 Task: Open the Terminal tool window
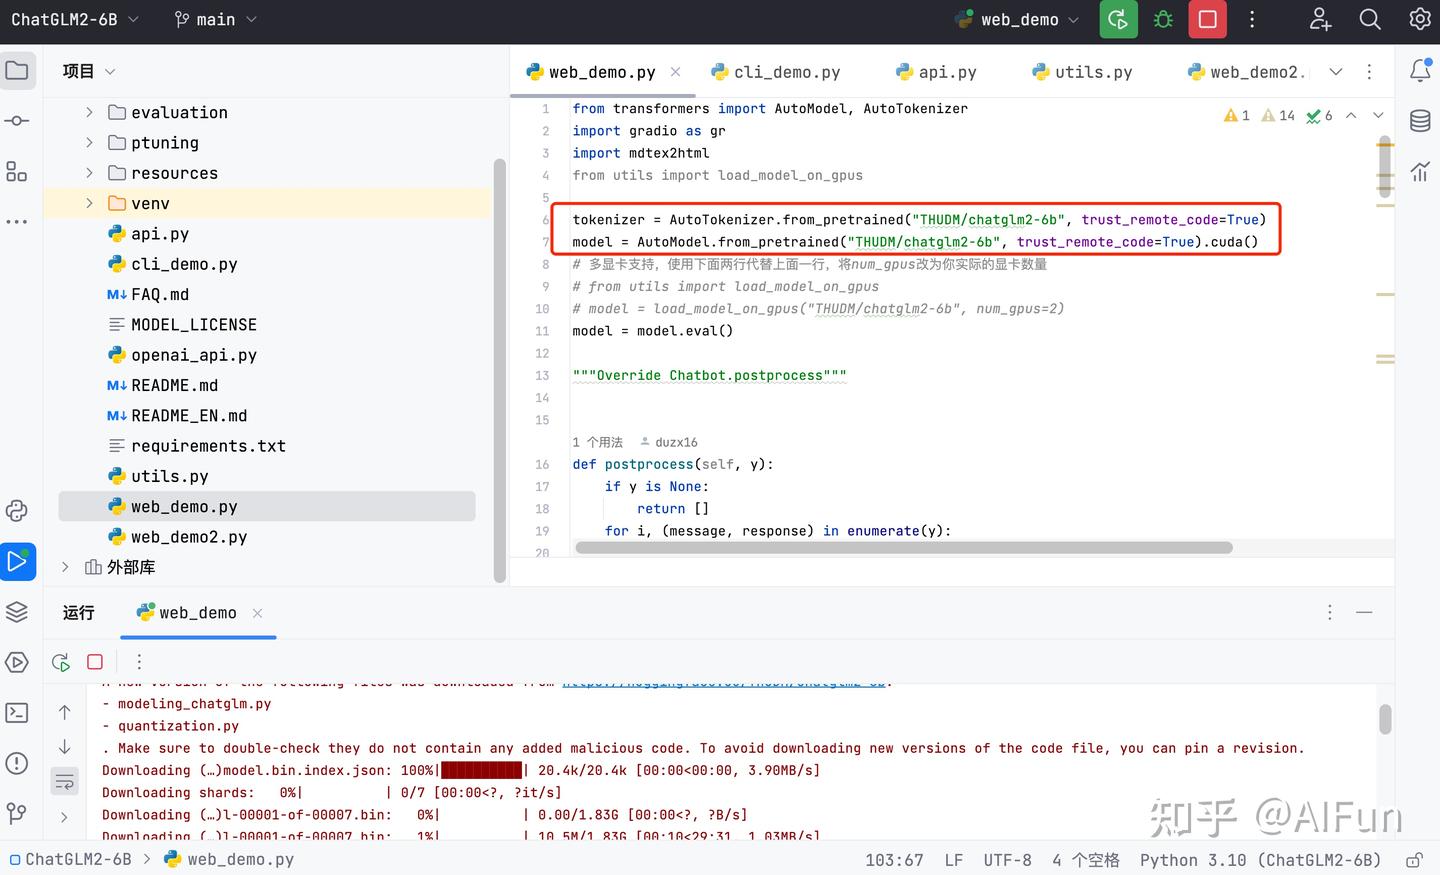(17, 713)
